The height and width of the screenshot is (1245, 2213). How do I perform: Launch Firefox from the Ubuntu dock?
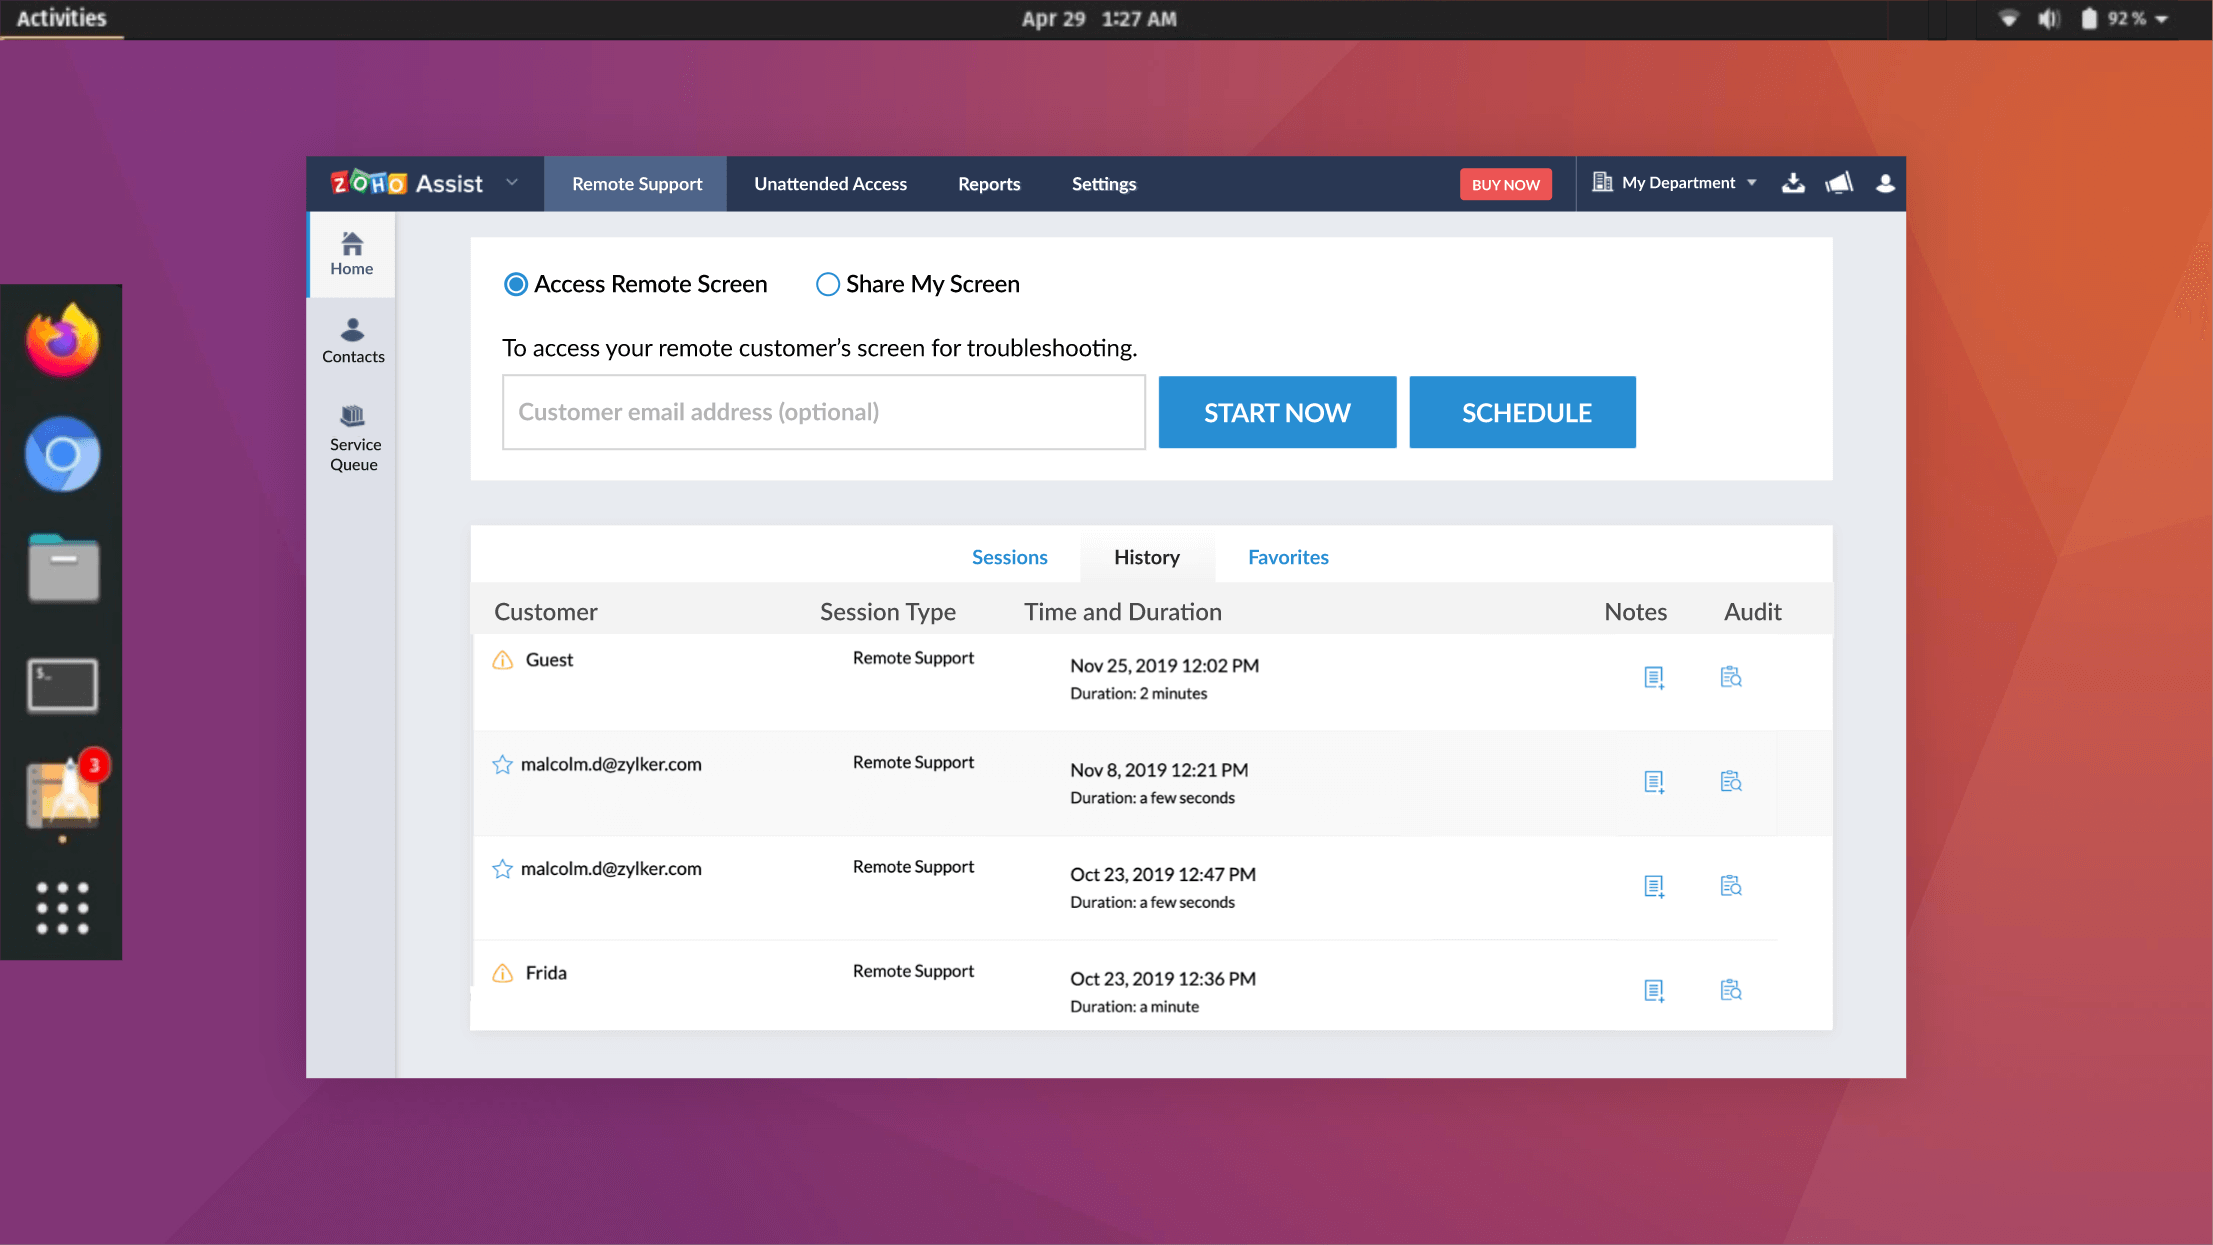[62, 339]
